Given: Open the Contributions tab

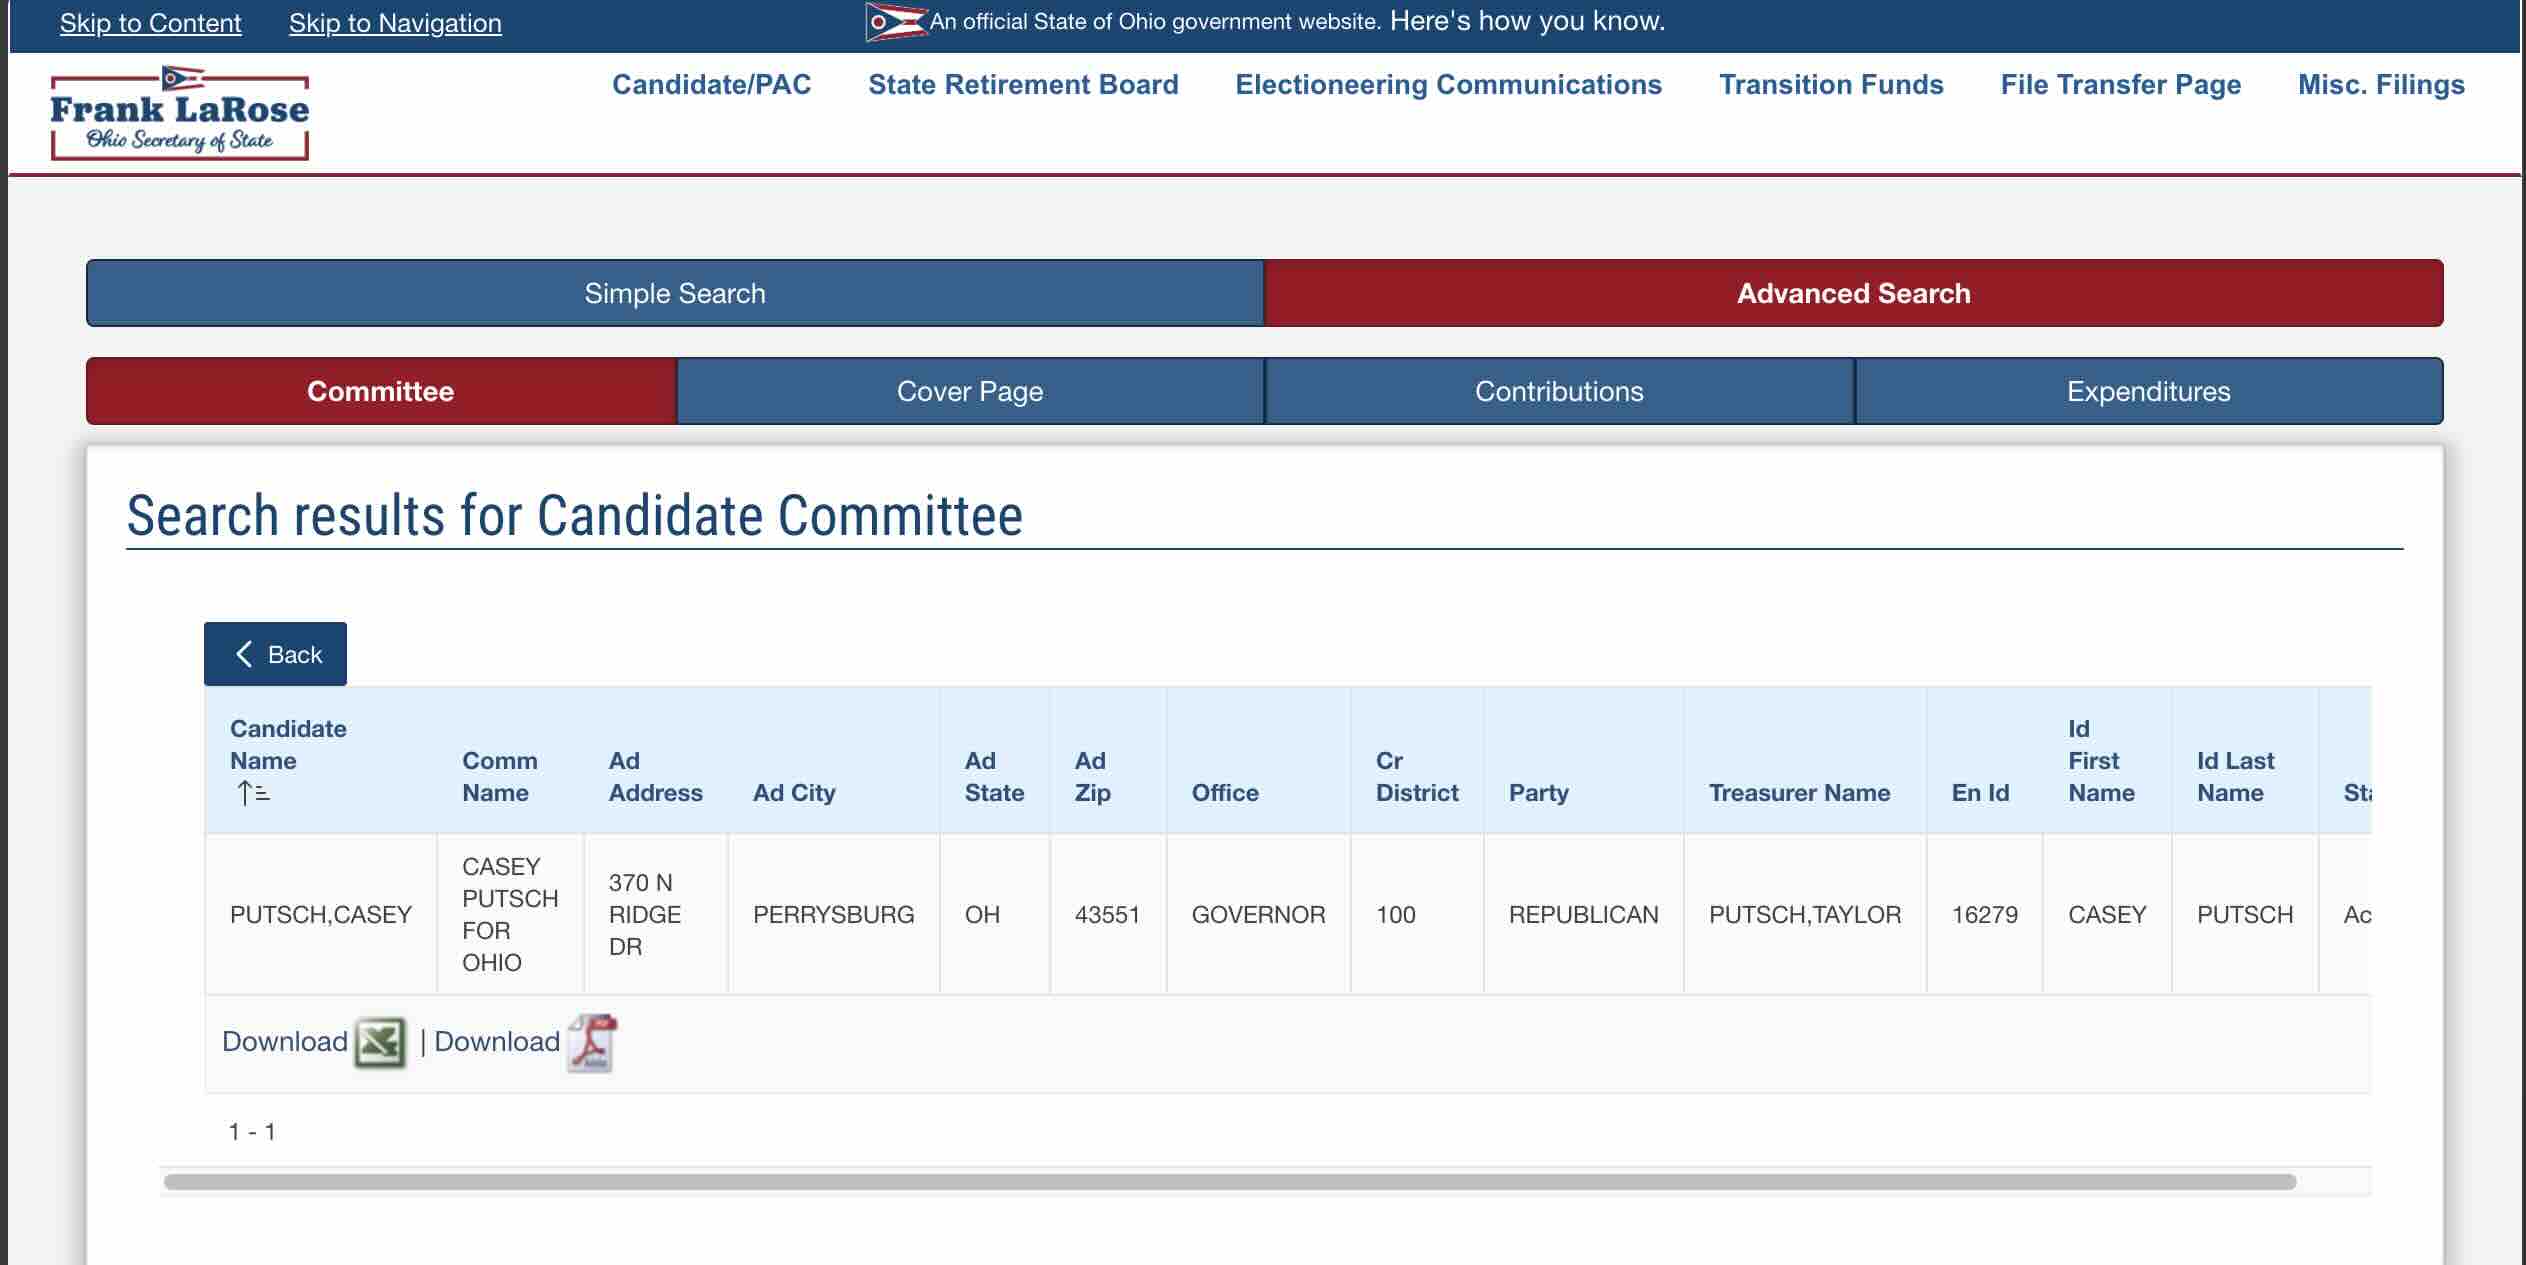Looking at the screenshot, I should coord(1559,391).
